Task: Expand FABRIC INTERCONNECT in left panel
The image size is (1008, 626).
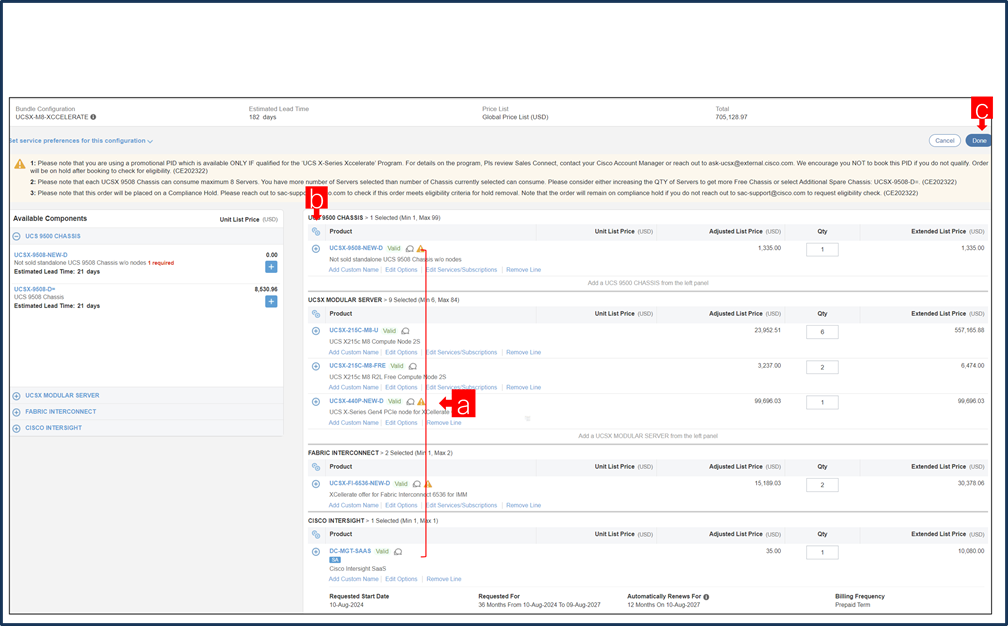Action: (x=17, y=412)
